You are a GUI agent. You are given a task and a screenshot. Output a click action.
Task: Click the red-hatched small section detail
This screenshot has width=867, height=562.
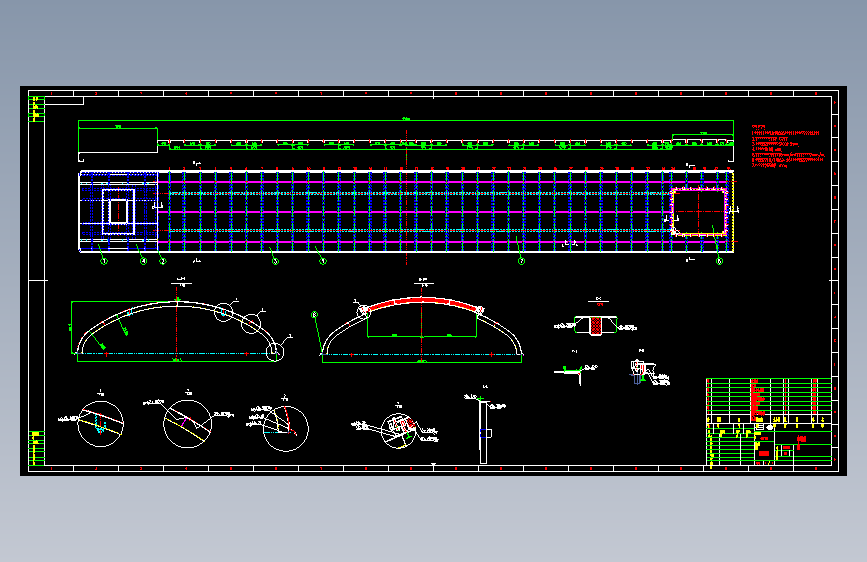coord(596,325)
